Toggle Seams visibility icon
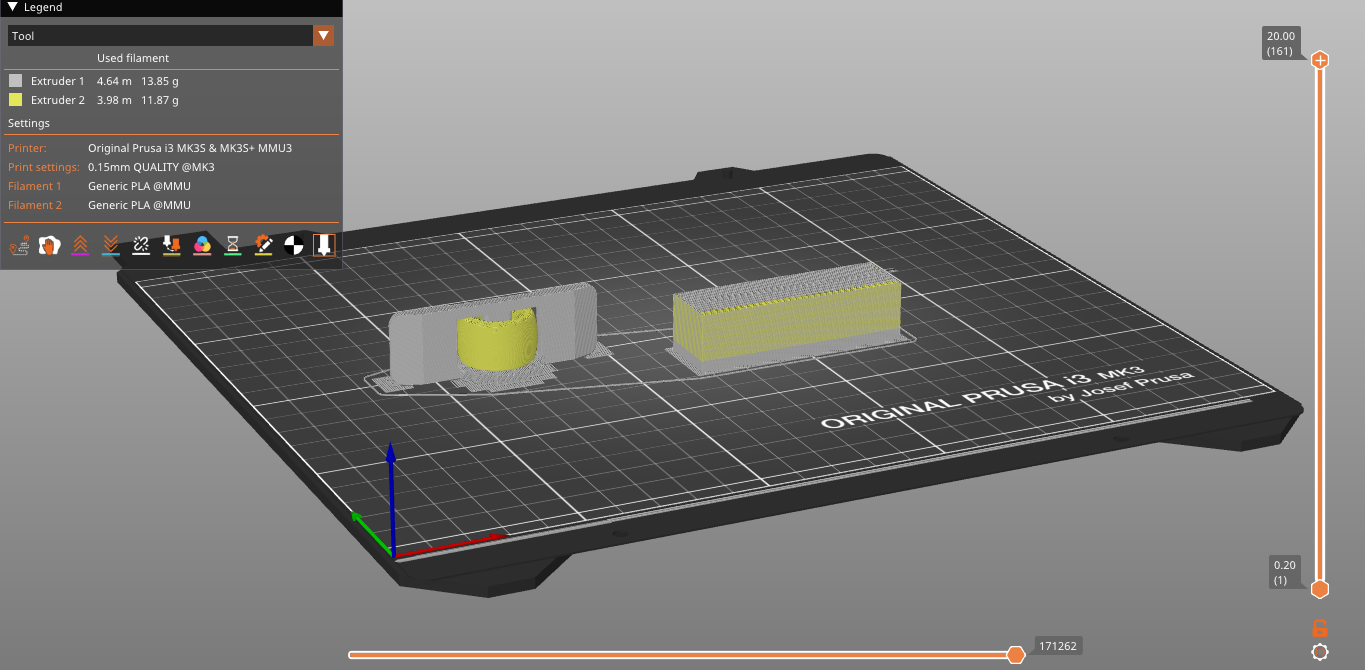 click(x=141, y=245)
